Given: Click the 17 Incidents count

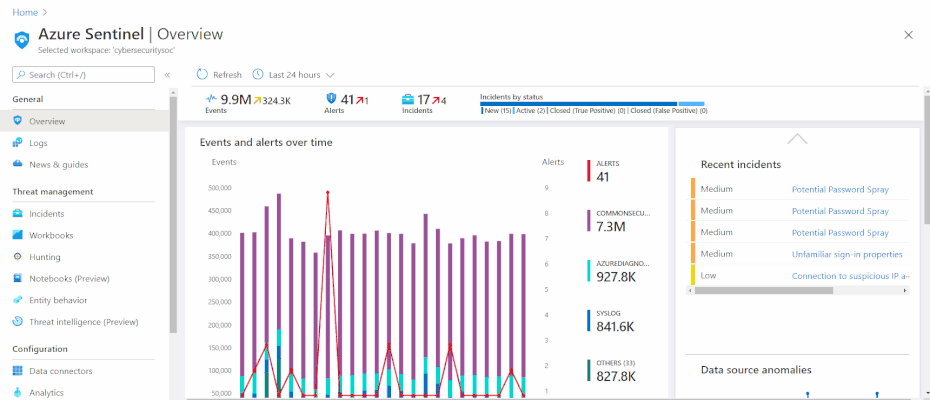Looking at the screenshot, I should [x=423, y=99].
